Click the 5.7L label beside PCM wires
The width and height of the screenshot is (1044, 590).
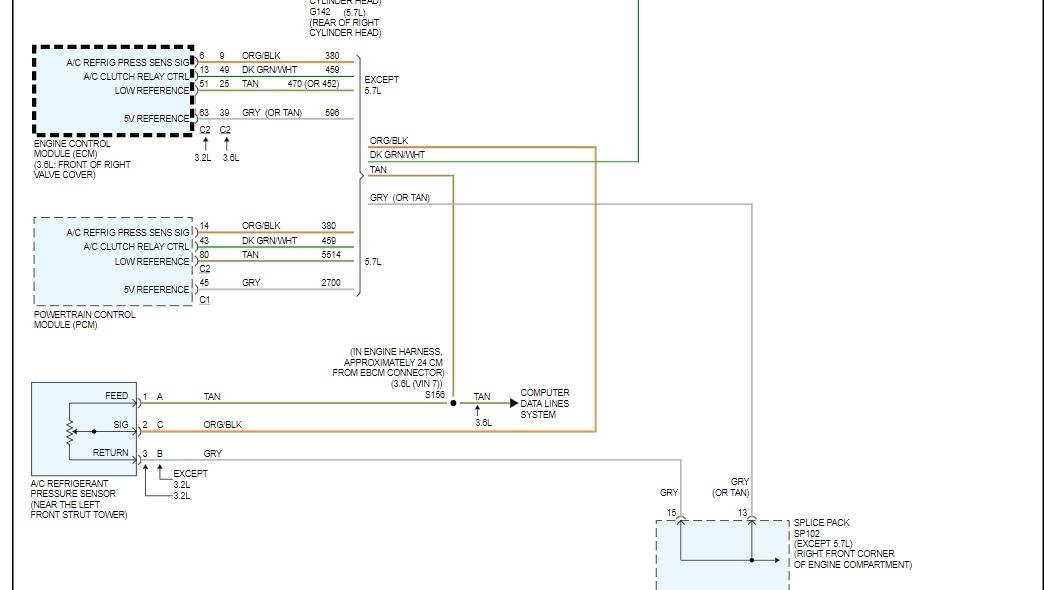[x=373, y=262]
